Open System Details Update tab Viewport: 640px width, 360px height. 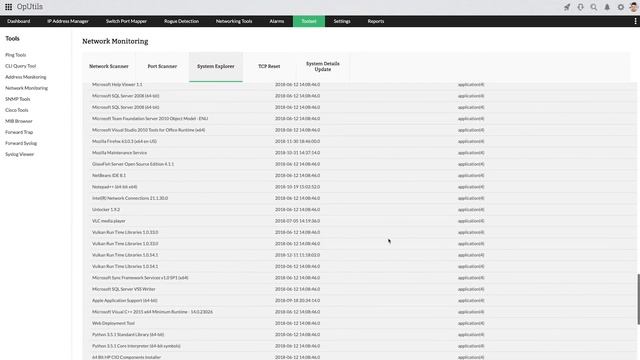click(322, 67)
